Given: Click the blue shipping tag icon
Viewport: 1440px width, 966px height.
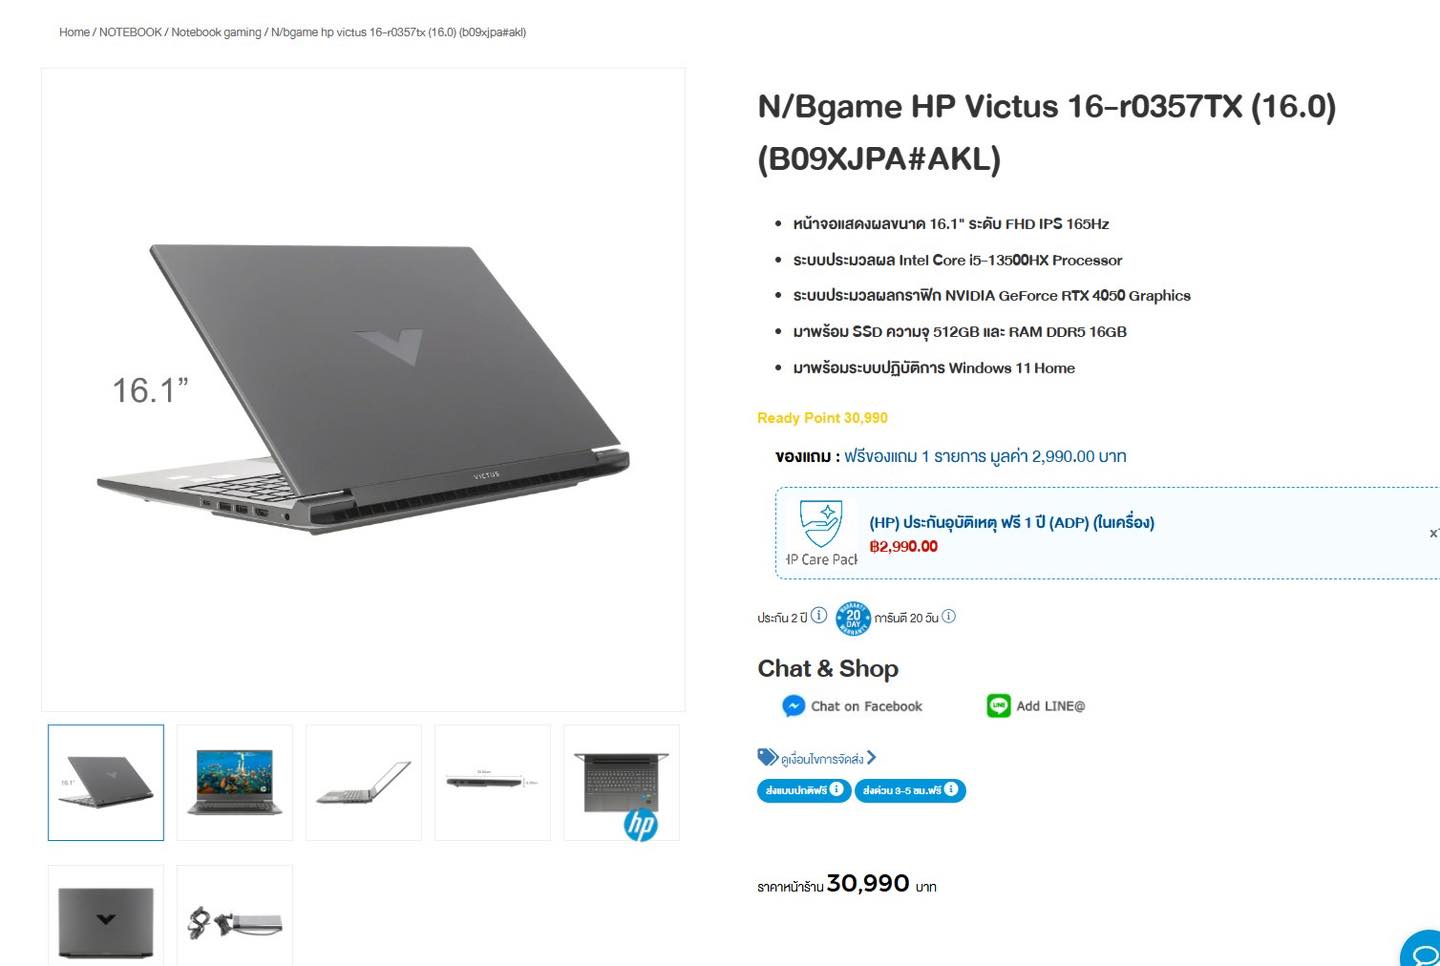Looking at the screenshot, I should pyautogui.click(x=767, y=757).
